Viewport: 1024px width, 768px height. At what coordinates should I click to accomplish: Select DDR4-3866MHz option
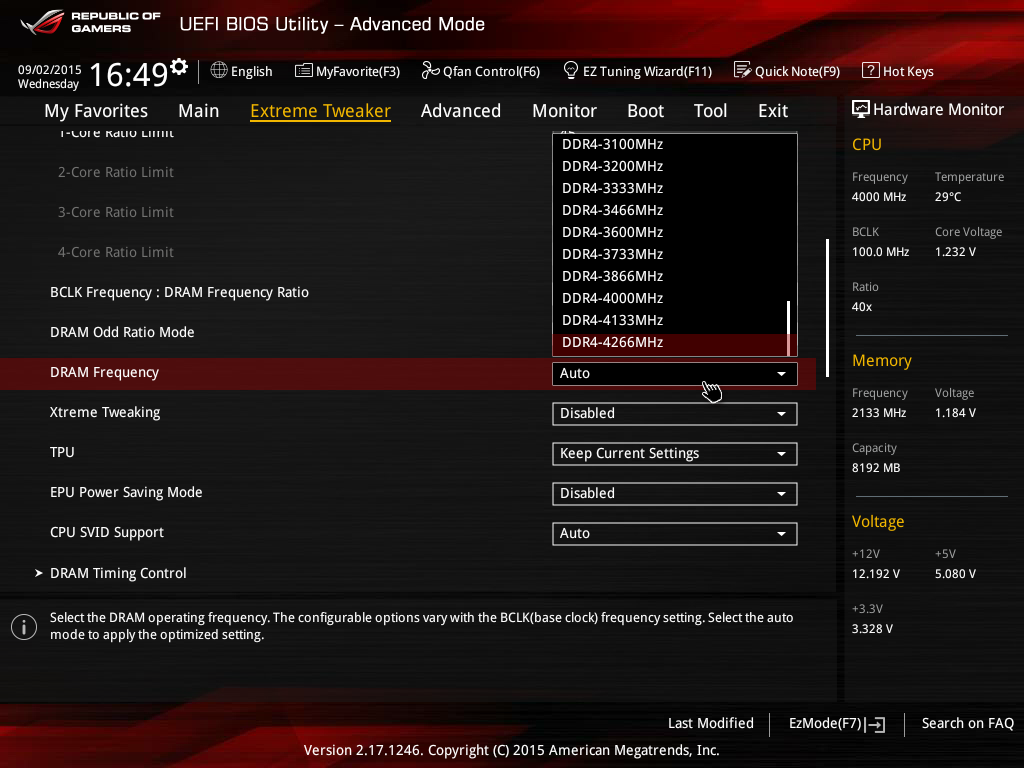(670, 277)
